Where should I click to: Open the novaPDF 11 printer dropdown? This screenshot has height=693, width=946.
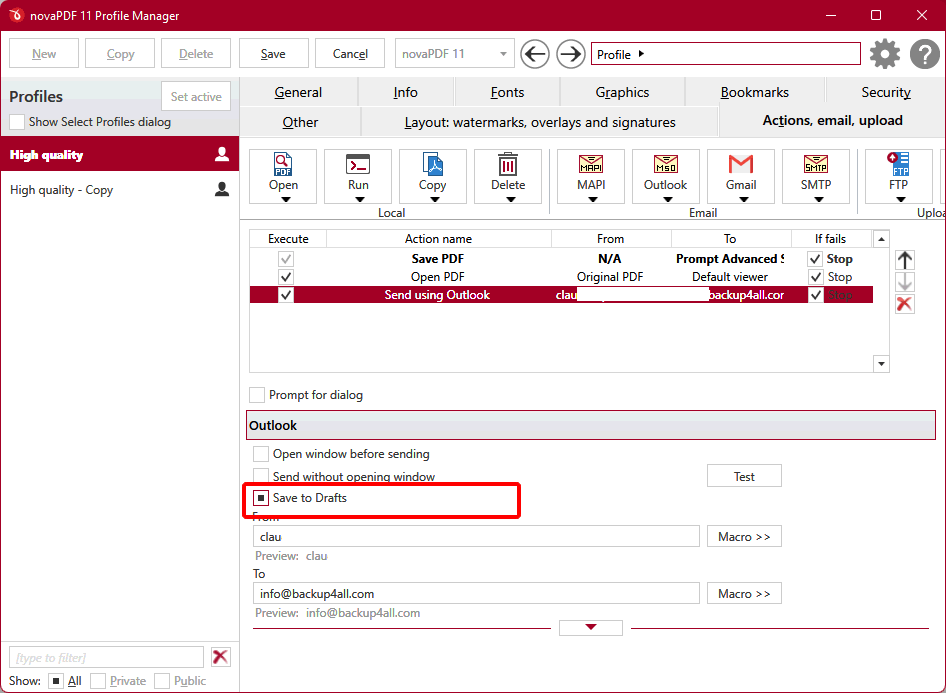click(x=454, y=54)
